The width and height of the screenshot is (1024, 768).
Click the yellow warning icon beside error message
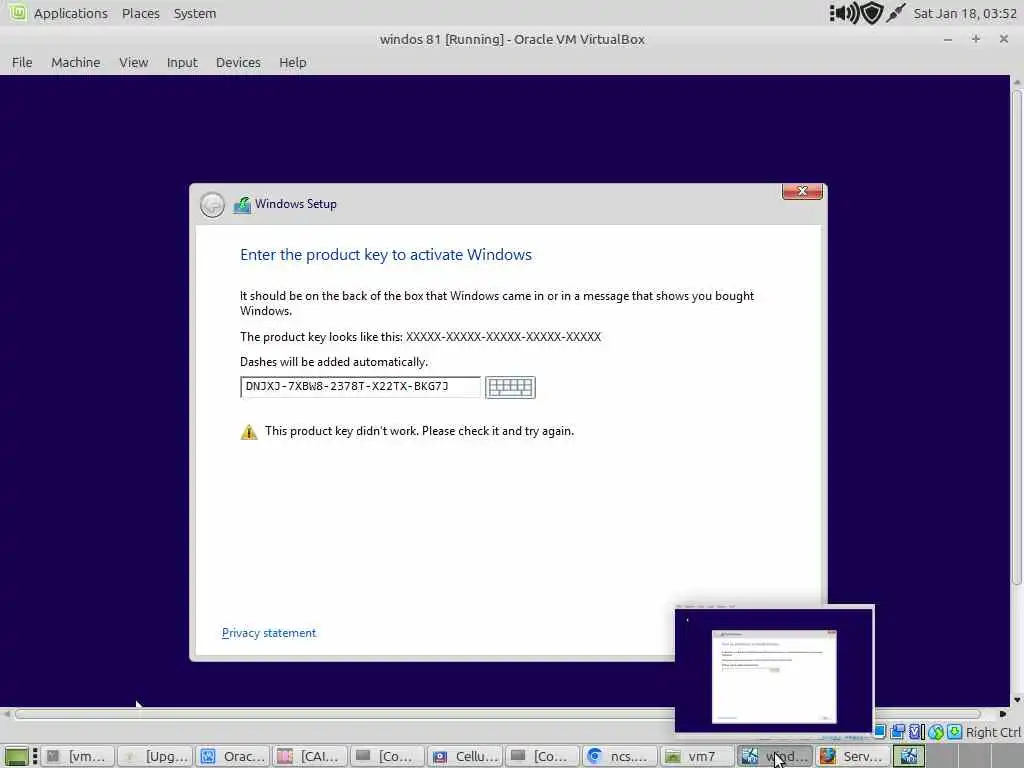point(249,432)
